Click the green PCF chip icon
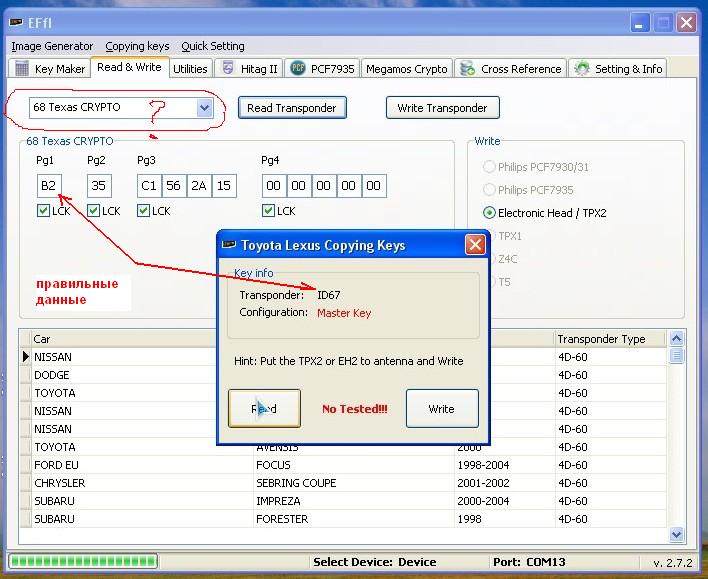 pyautogui.click(x=298, y=68)
